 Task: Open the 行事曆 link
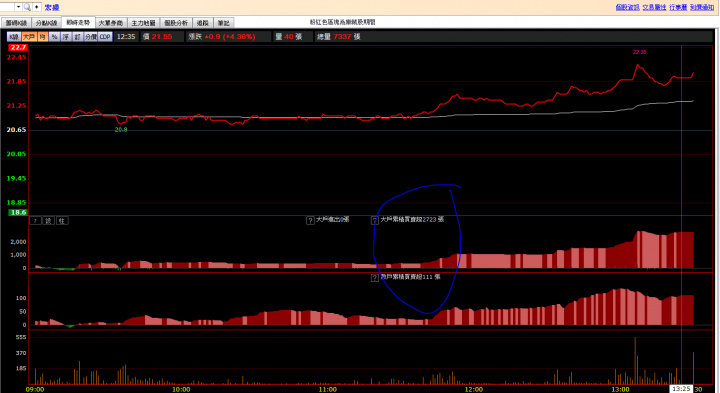pyautogui.click(x=678, y=7)
